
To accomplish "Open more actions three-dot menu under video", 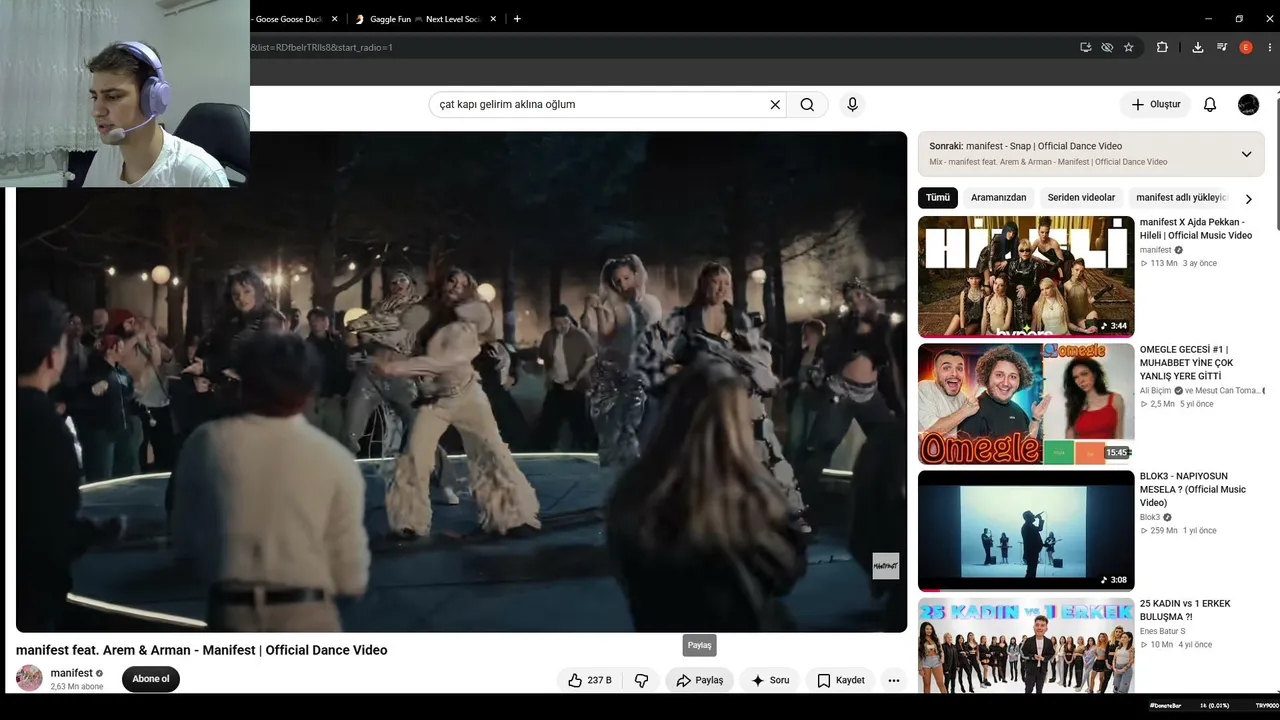I will click(x=894, y=680).
